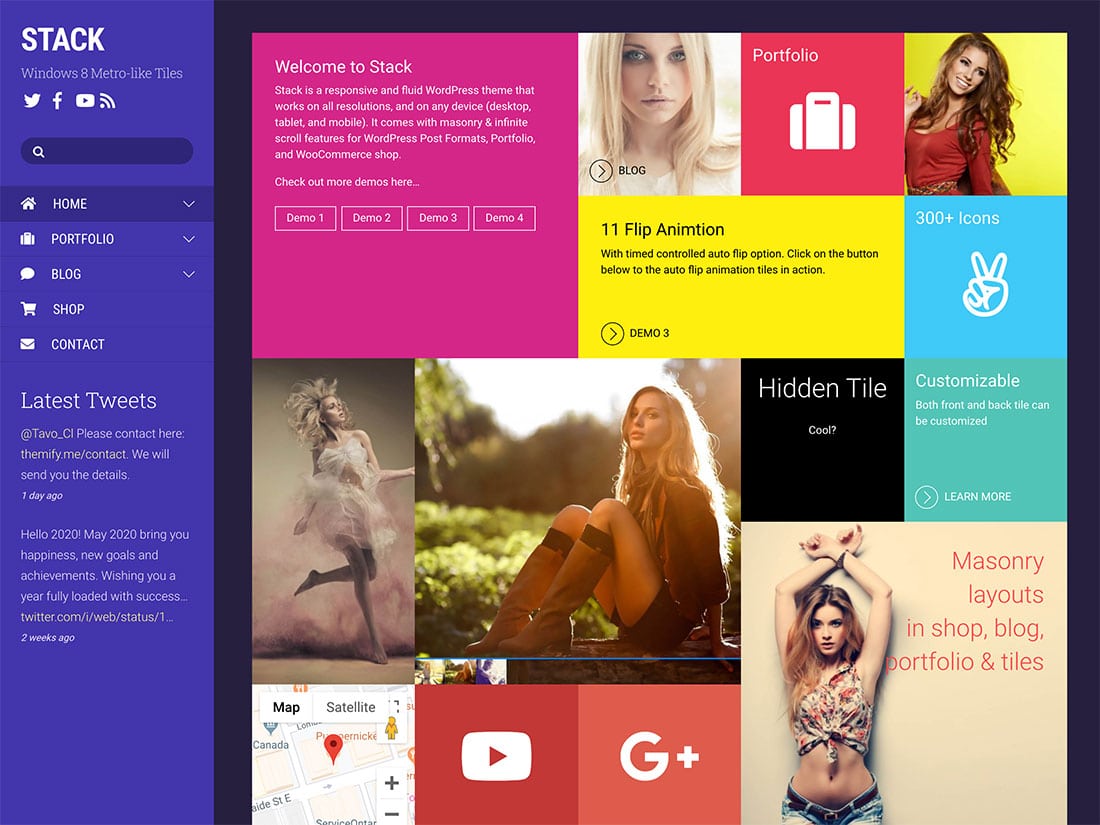Open the BLOG menu item
This screenshot has height=825, width=1100.
[107, 274]
